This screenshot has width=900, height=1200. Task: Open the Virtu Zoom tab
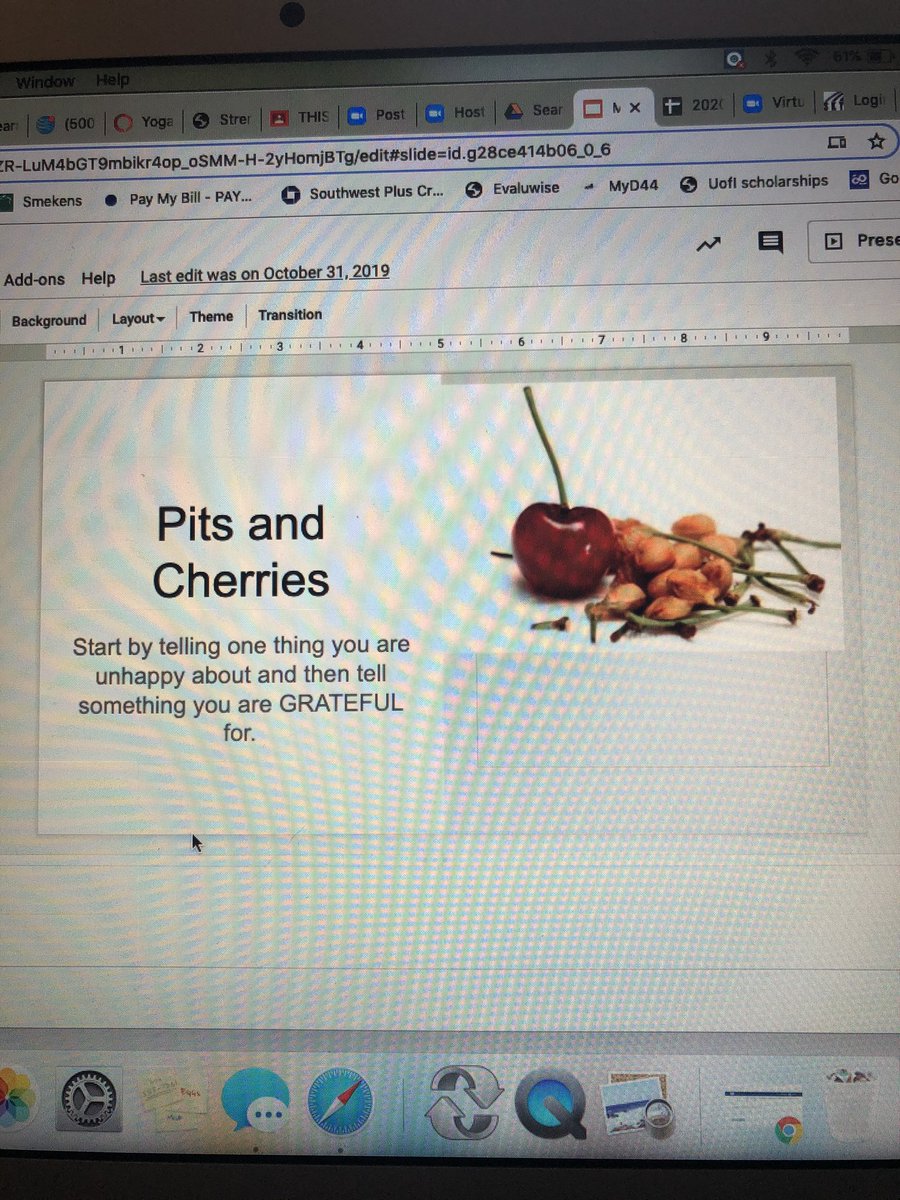(x=774, y=104)
